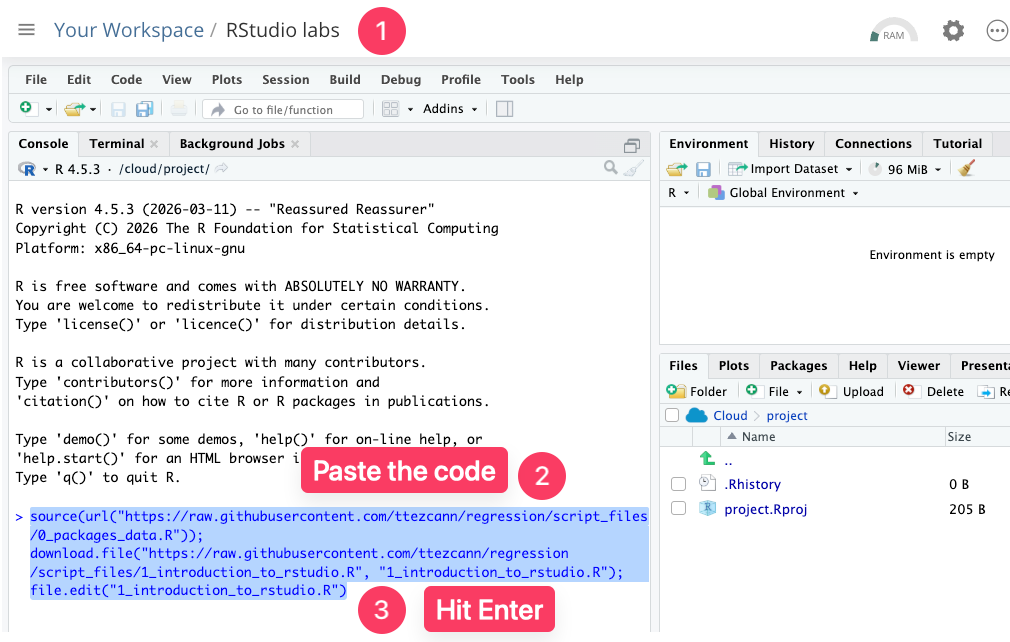1010x642 pixels.
Task: Go up one directory green arrow
Action: point(707,458)
